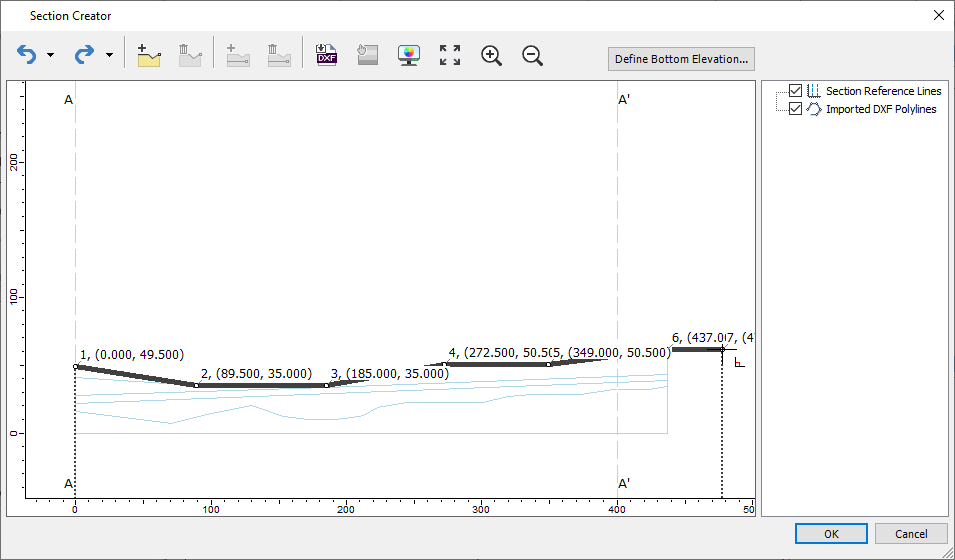Click the Import DXF icon
The height and width of the screenshot is (560, 955).
click(x=327, y=55)
